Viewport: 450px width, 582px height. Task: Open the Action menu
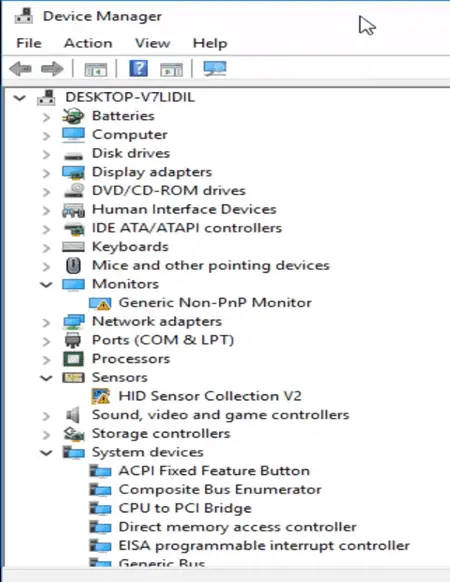tap(88, 43)
